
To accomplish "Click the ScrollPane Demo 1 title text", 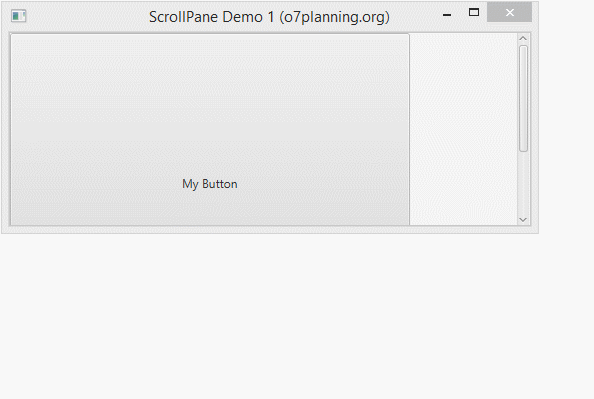I will click(x=269, y=17).
